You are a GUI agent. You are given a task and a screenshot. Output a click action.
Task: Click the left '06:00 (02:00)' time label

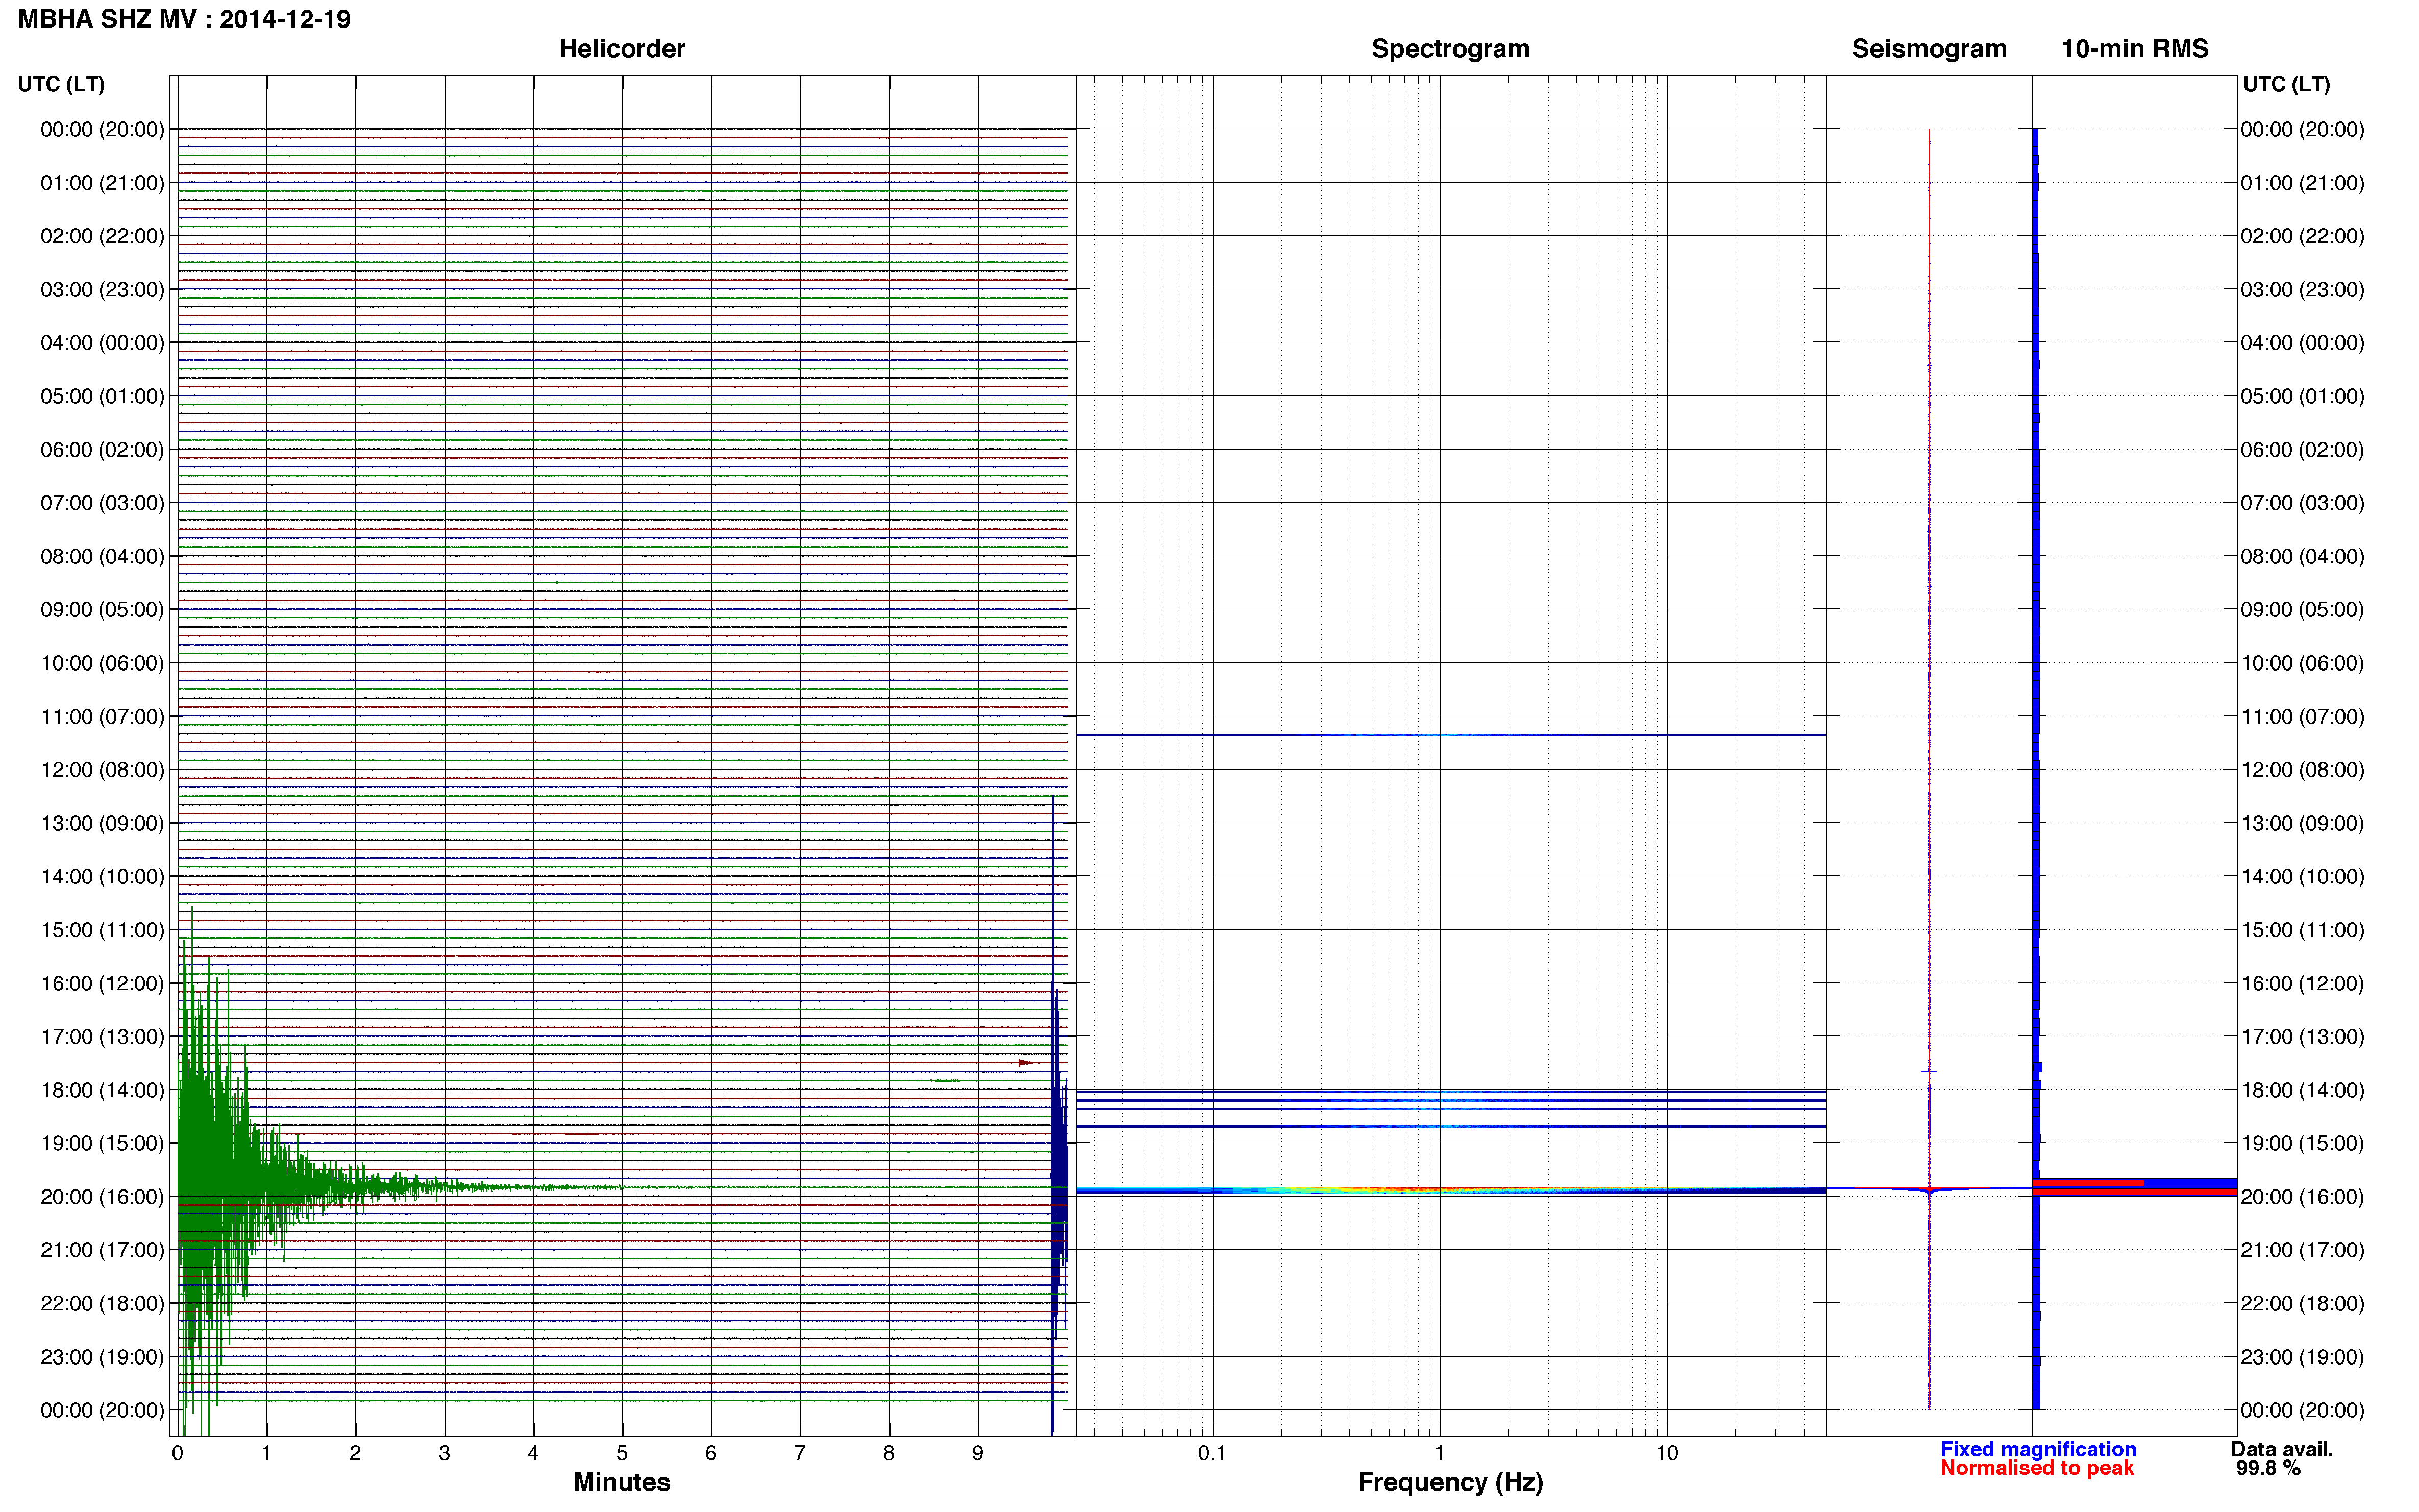point(102,450)
